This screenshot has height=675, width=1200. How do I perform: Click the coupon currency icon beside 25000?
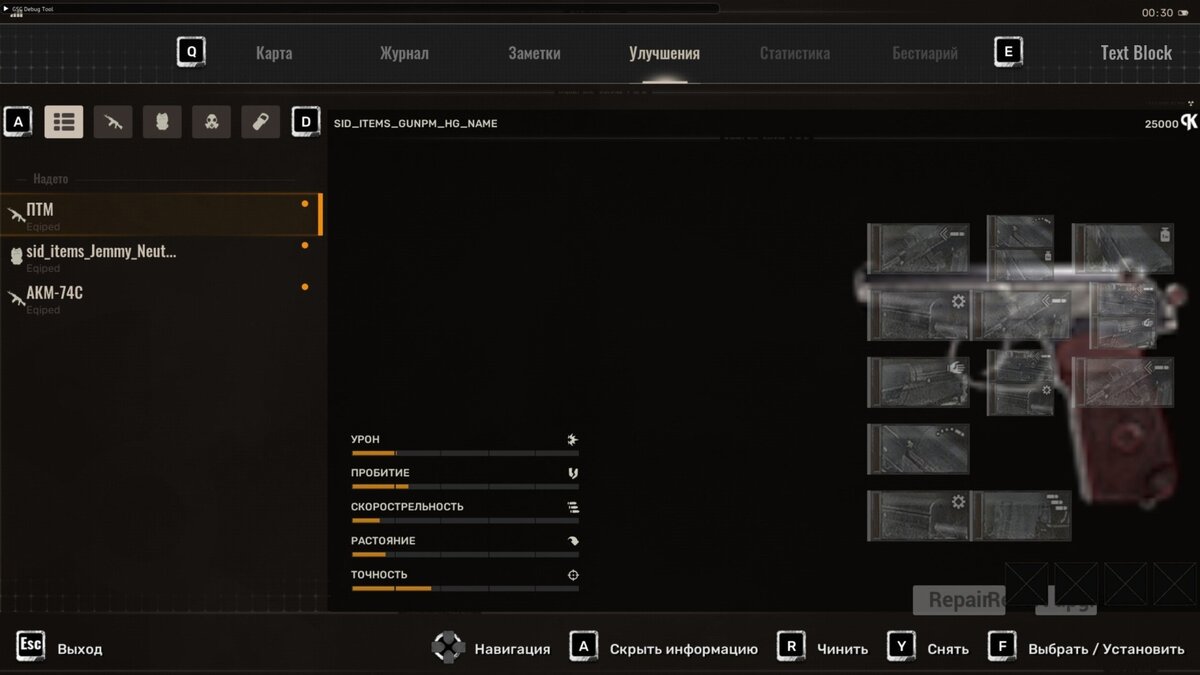tap(1189, 122)
